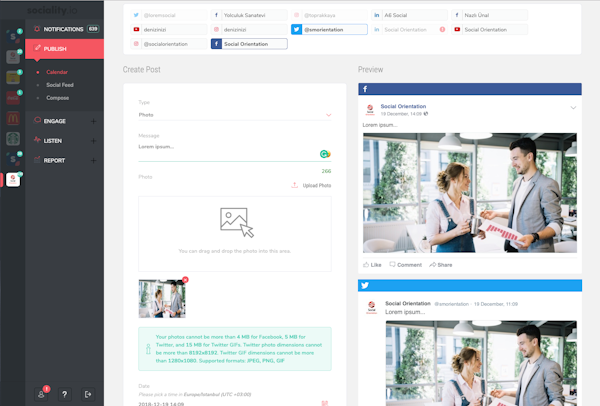Select the Coca-Cola brand workspace icon
600x406 pixels.
[13, 98]
